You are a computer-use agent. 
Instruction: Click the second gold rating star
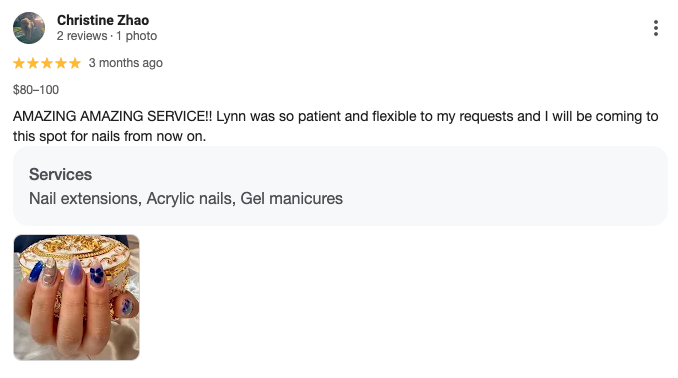(33, 63)
